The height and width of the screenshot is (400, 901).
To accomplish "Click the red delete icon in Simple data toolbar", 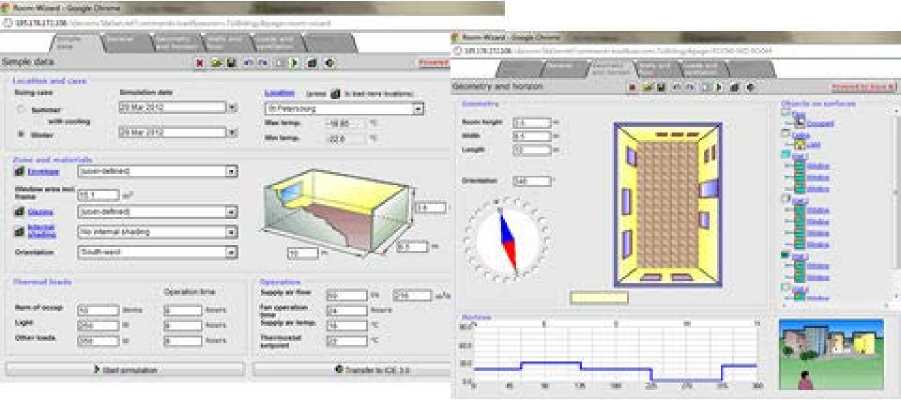I will (200, 63).
